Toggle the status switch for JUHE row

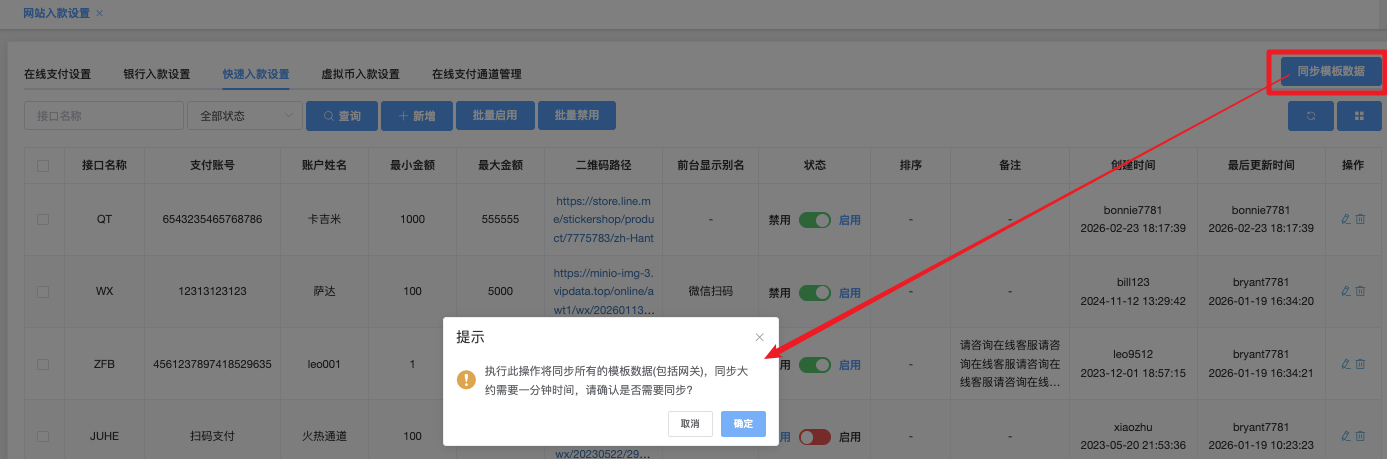814,437
